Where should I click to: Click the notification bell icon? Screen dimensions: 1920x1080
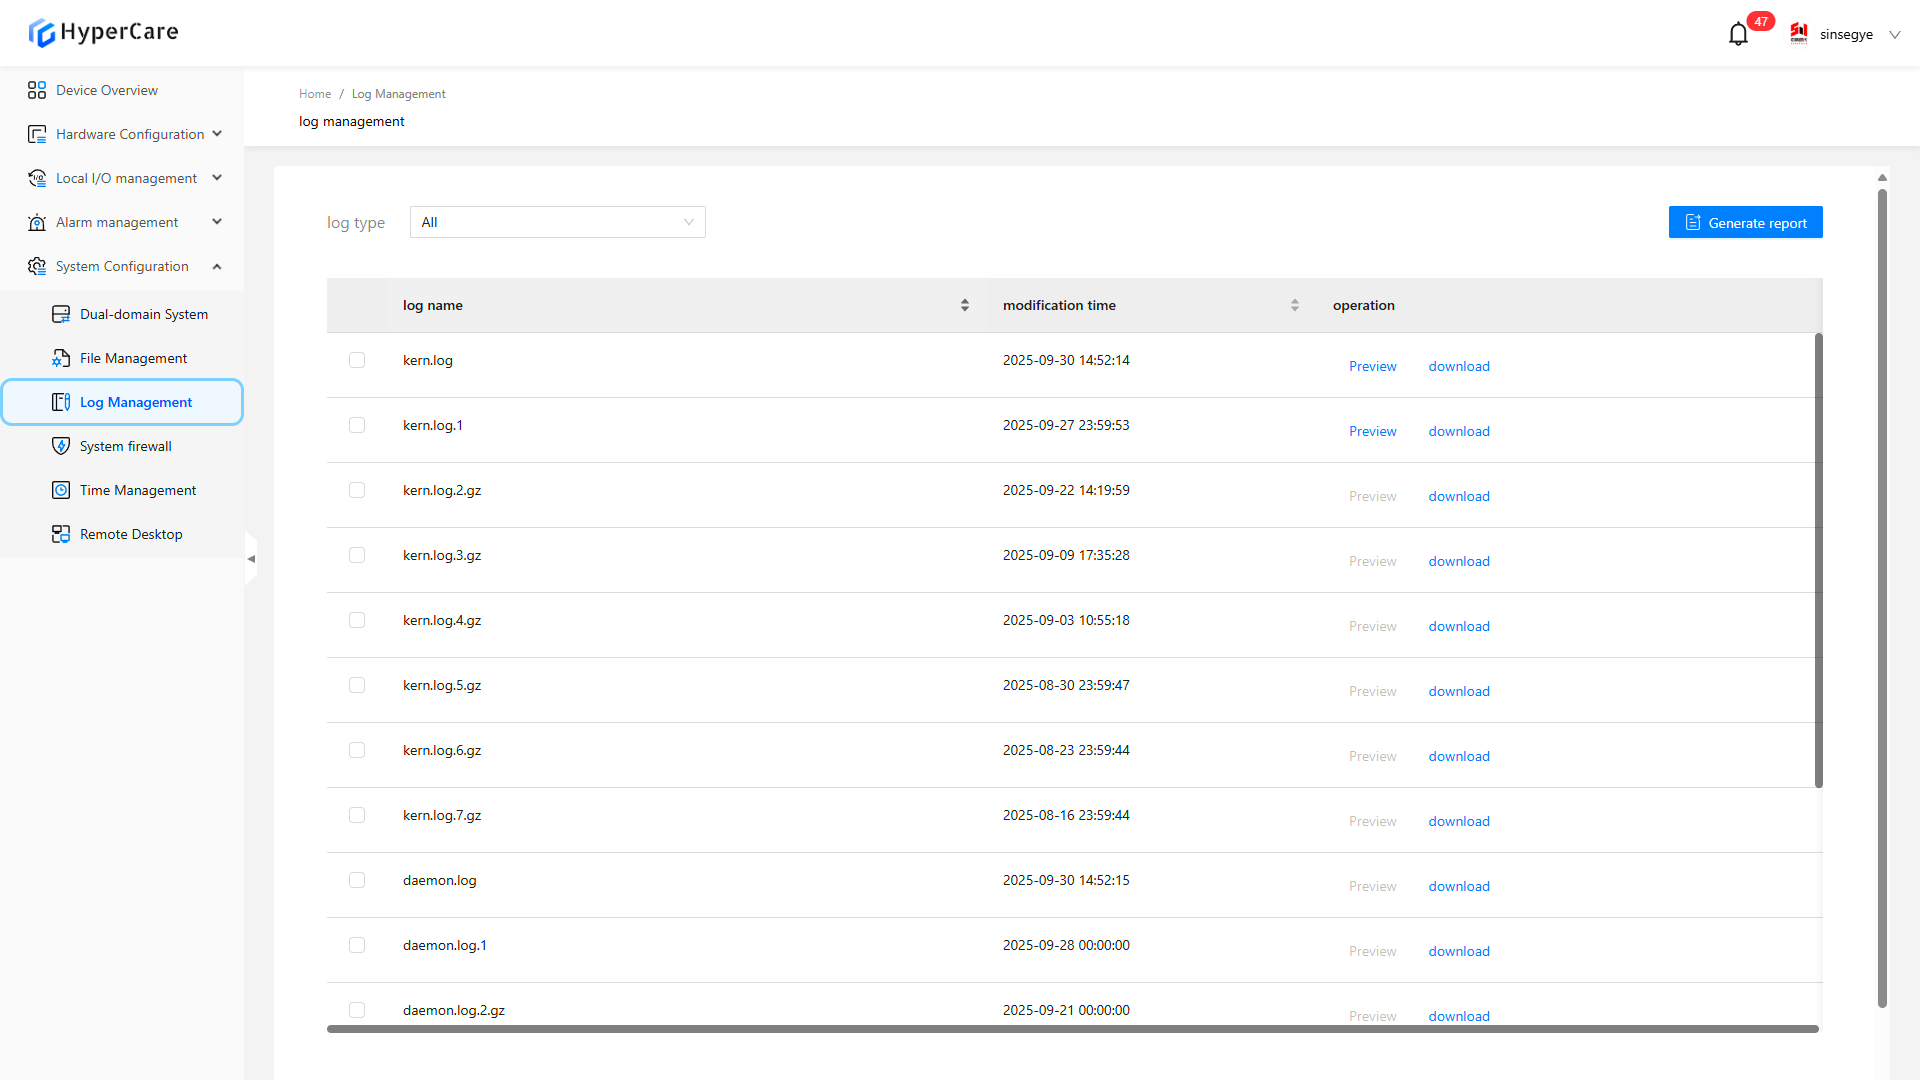pos(1738,34)
